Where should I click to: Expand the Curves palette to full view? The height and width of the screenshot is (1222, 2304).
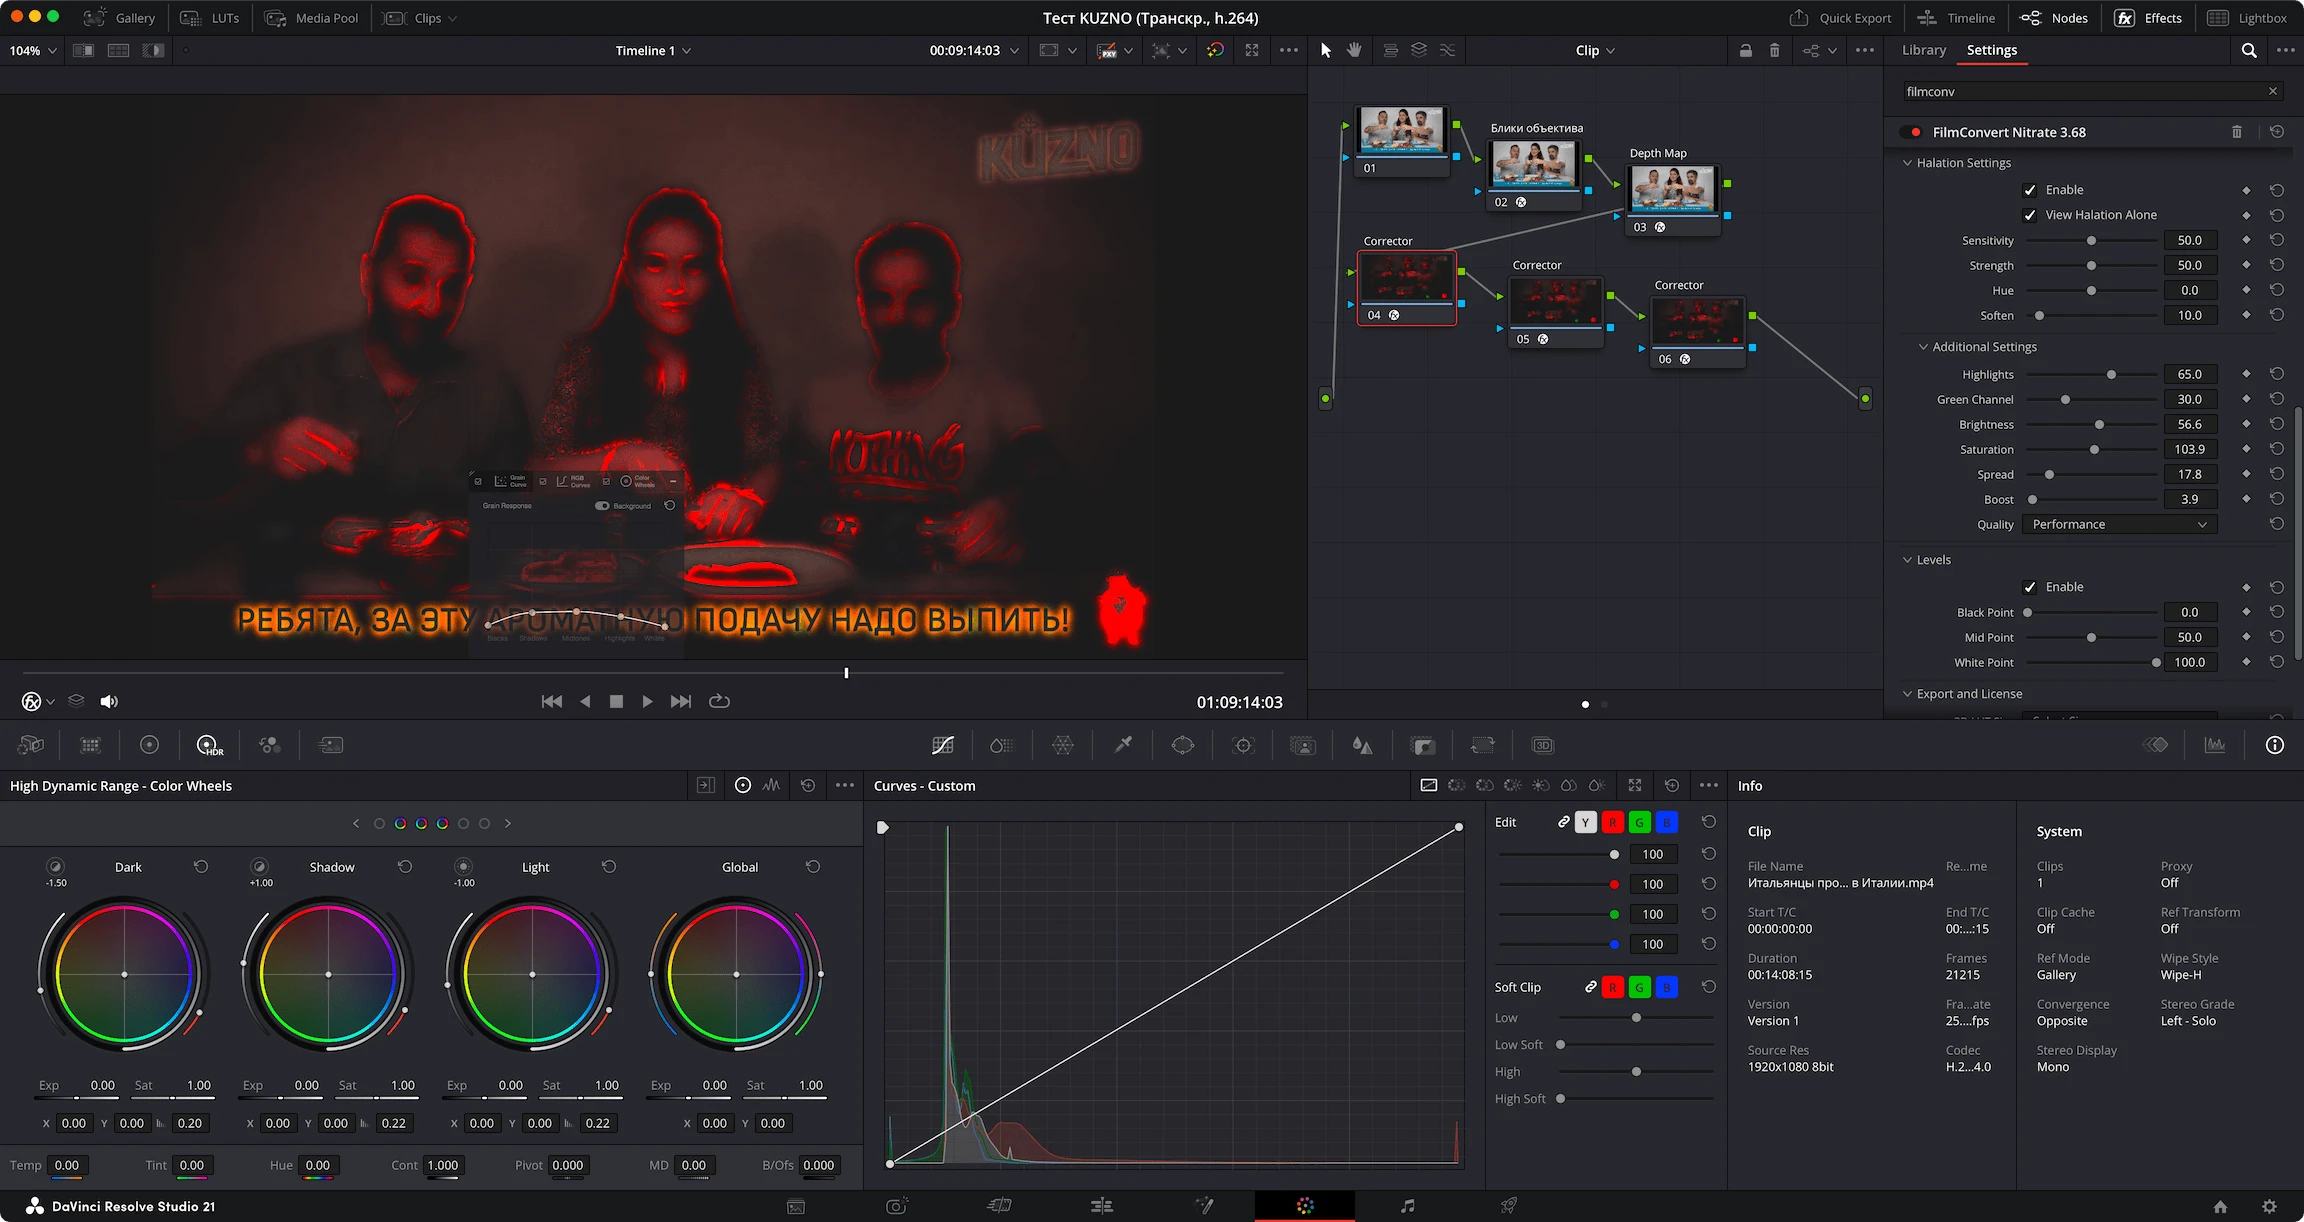pyautogui.click(x=1635, y=786)
